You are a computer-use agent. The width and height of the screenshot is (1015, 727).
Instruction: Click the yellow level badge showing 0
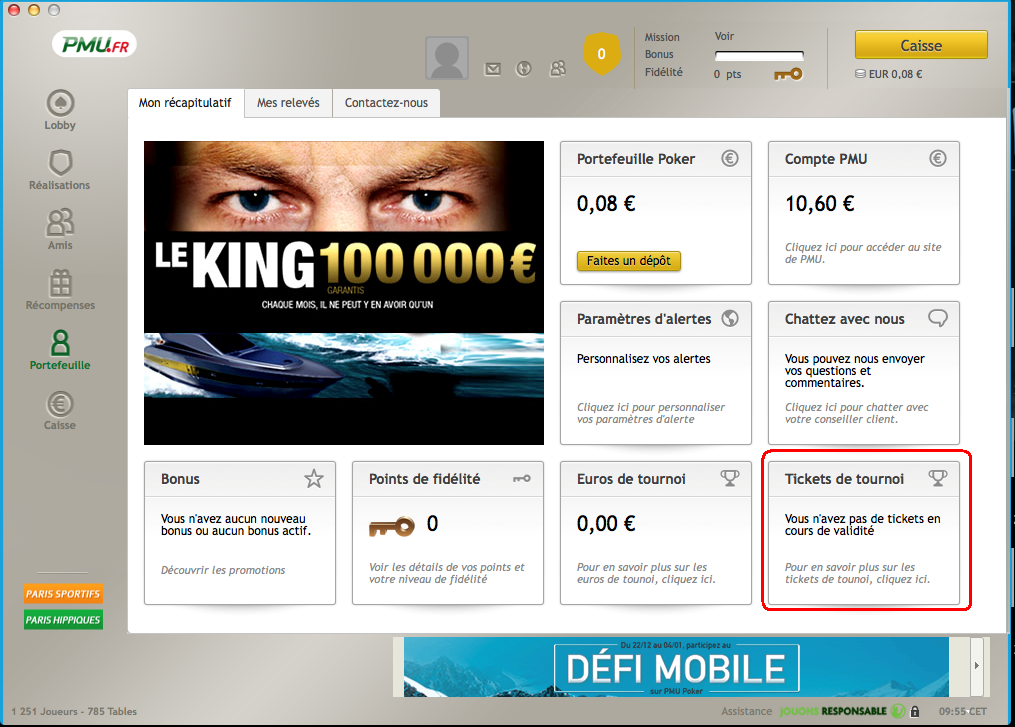tap(601, 54)
